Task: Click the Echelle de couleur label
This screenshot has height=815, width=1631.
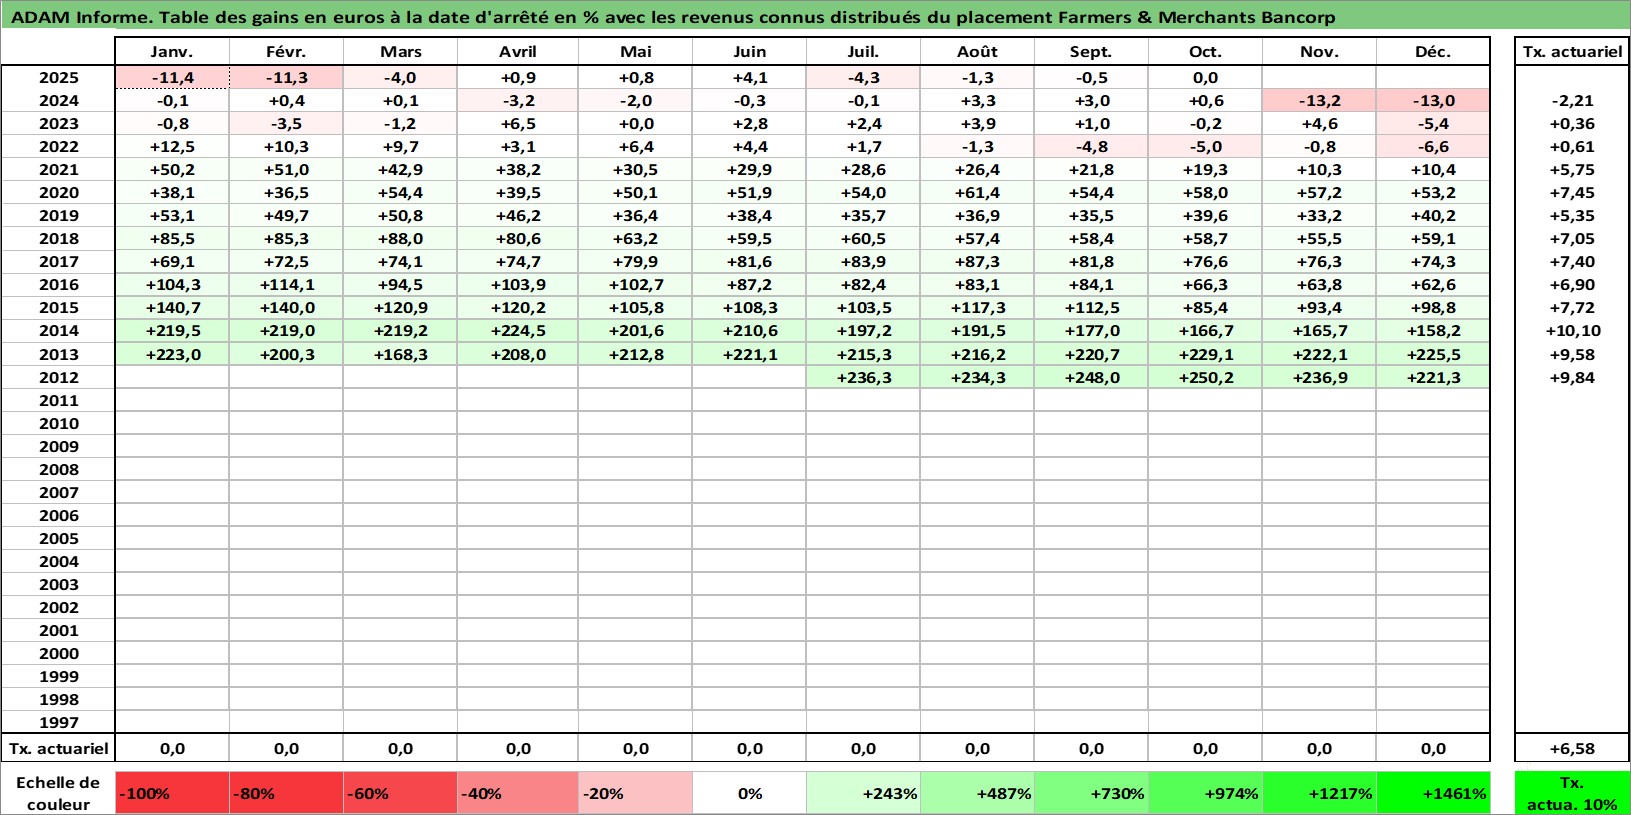Action: click(58, 792)
